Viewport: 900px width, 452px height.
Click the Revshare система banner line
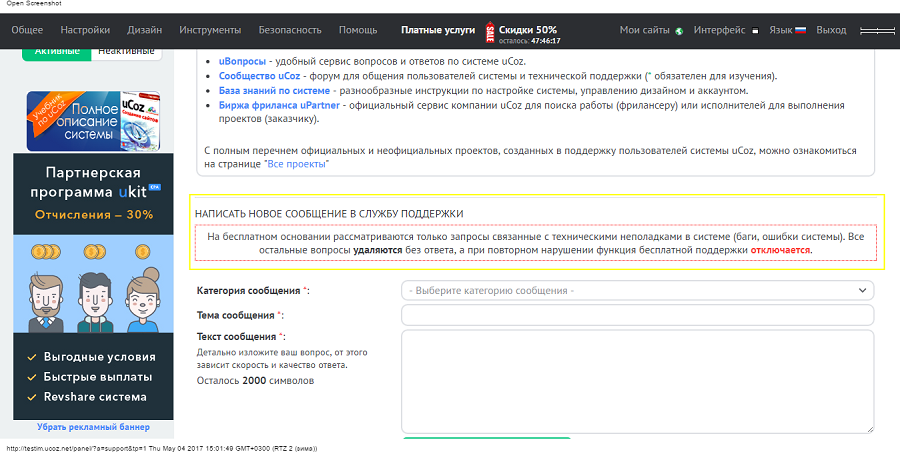coord(95,397)
